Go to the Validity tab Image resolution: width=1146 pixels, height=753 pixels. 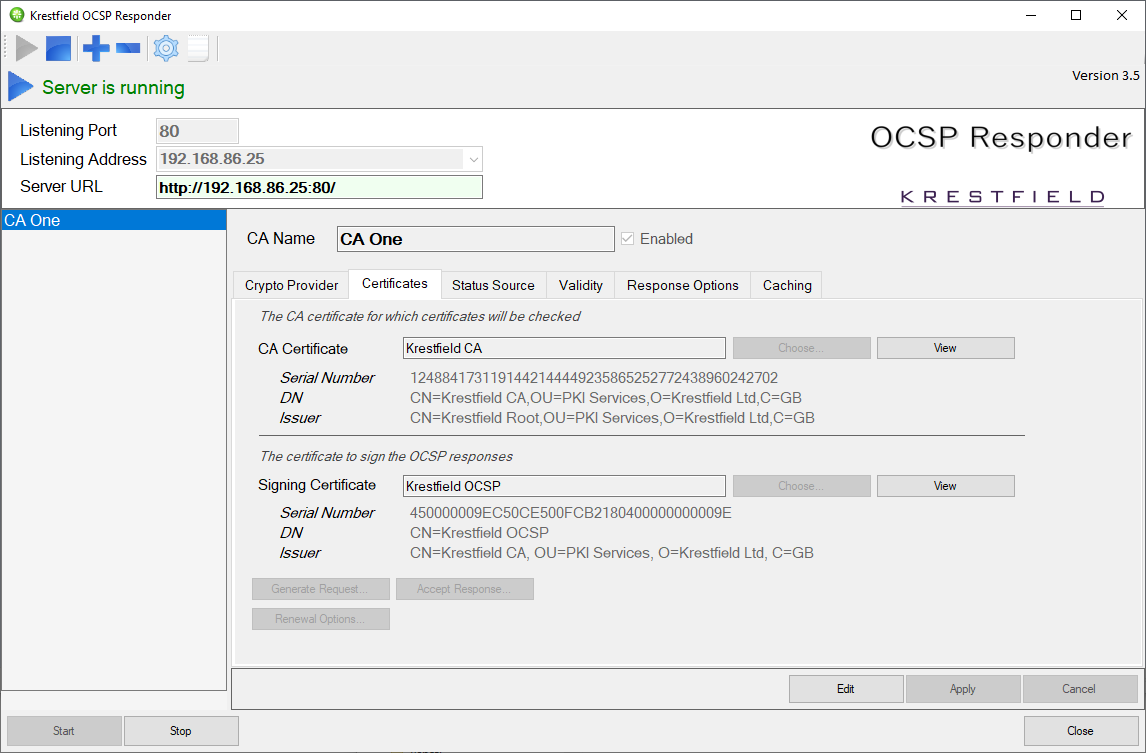(x=581, y=285)
